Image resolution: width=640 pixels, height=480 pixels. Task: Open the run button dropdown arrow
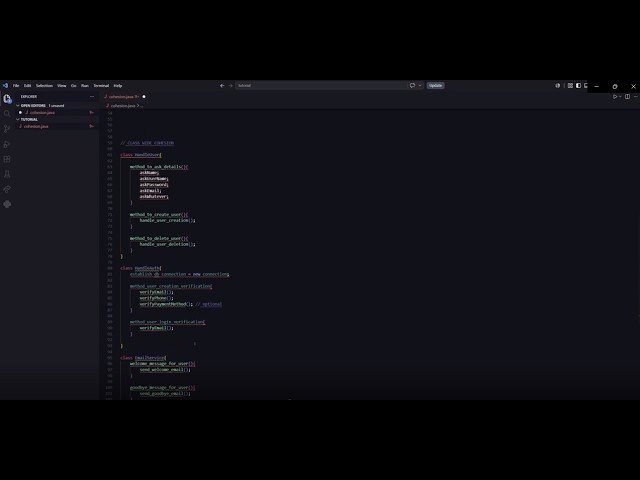tap(620, 97)
